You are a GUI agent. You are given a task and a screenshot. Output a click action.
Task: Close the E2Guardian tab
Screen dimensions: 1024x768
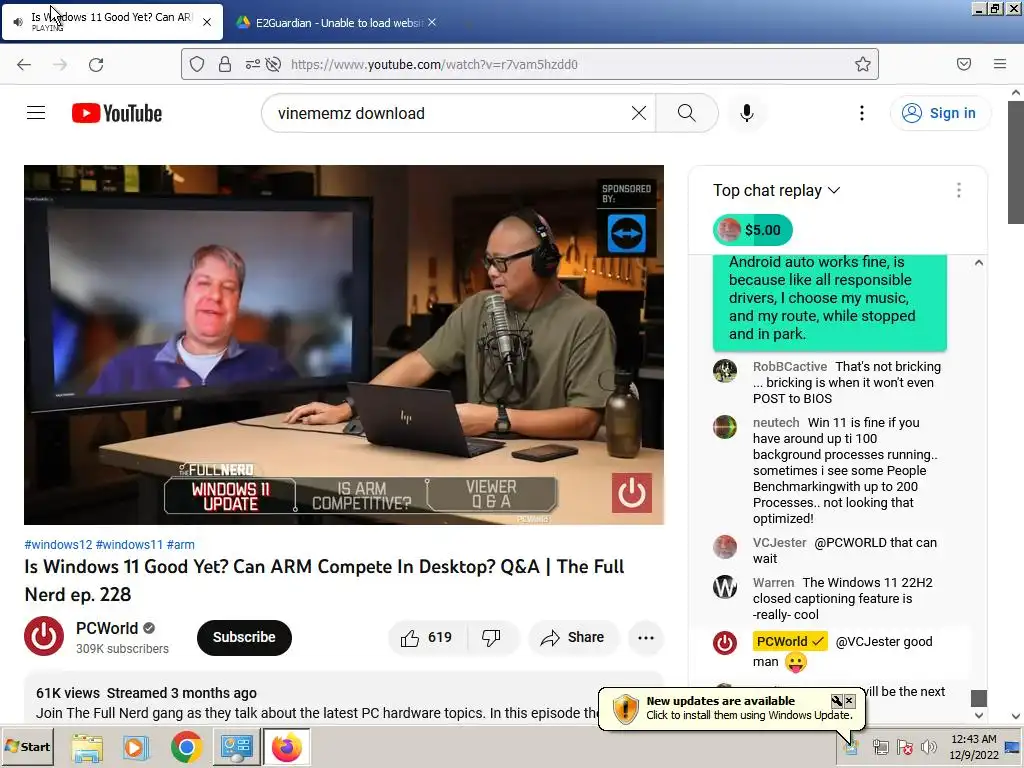[432, 22]
